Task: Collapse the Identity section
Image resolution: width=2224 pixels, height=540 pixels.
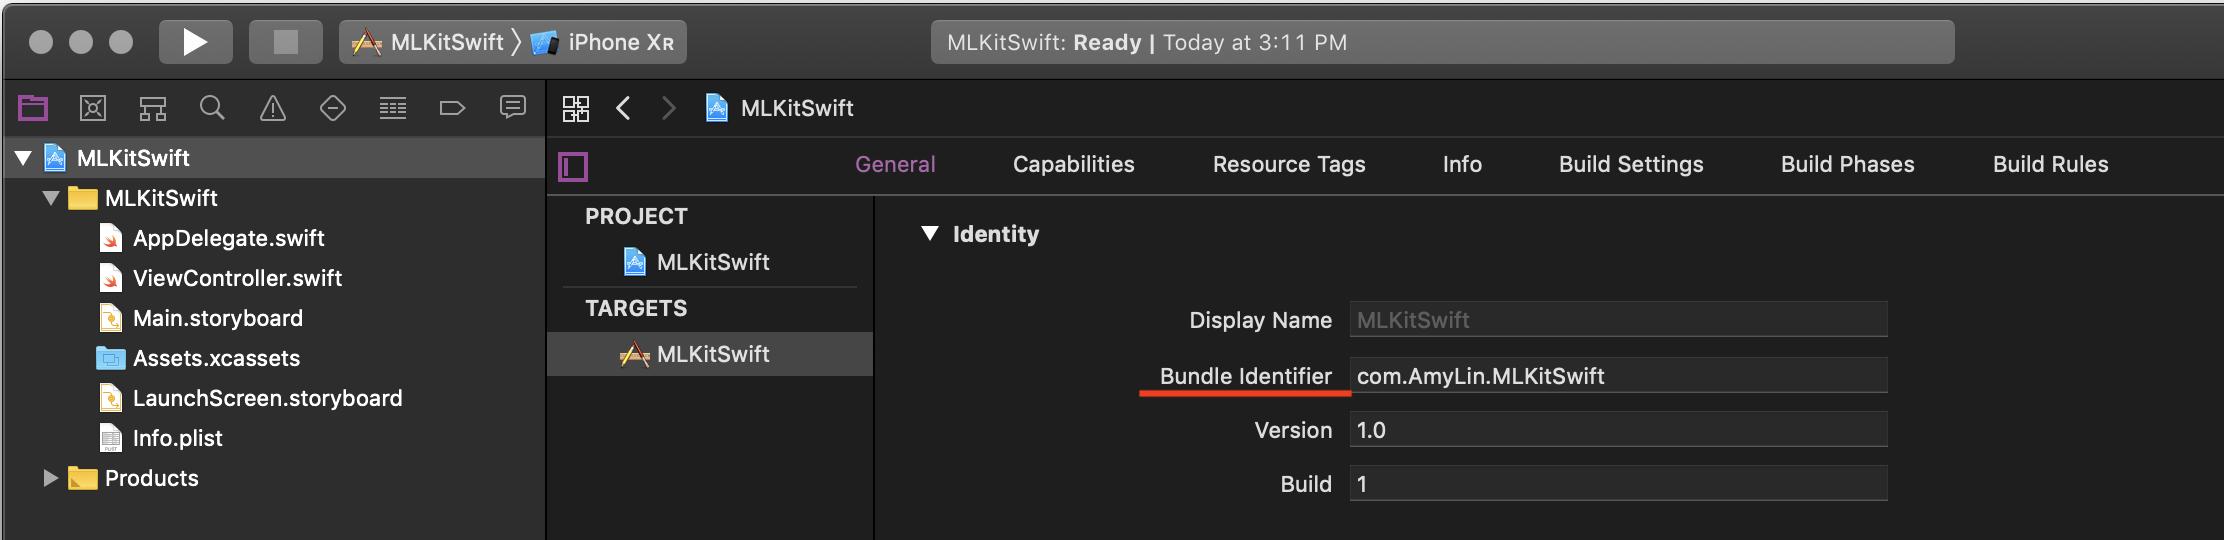Action: [x=930, y=234]
